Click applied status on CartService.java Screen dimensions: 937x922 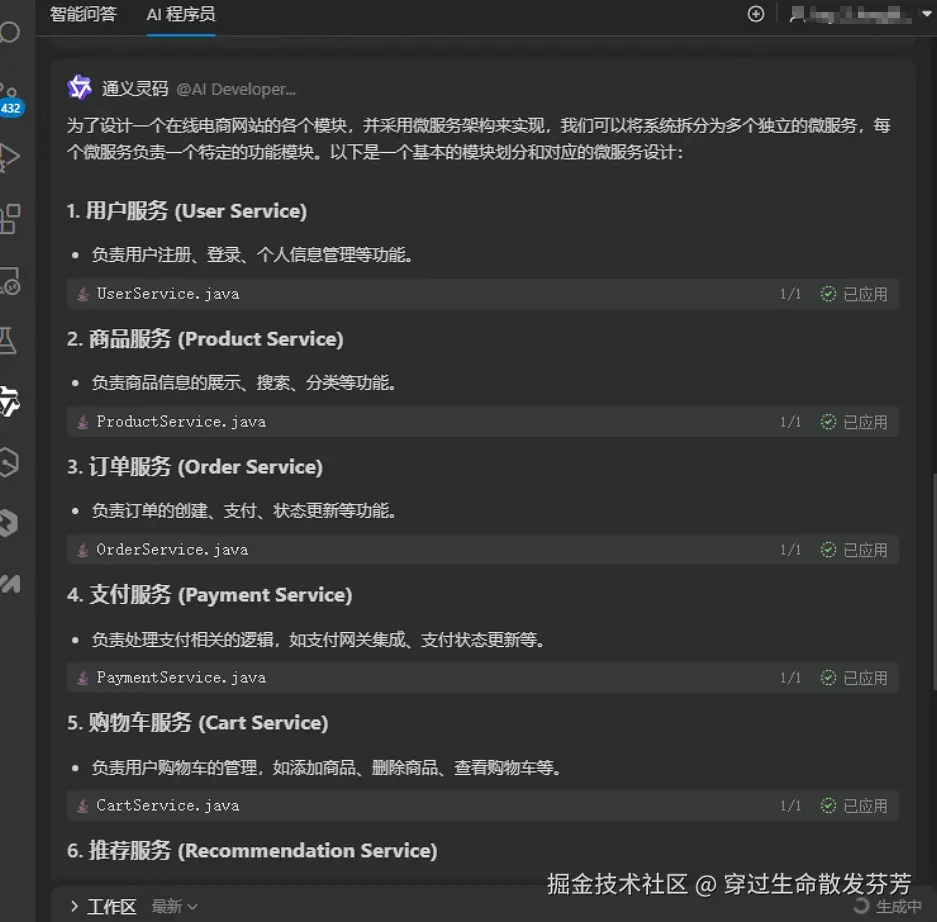pyautogui.click(x=853, y=805)
